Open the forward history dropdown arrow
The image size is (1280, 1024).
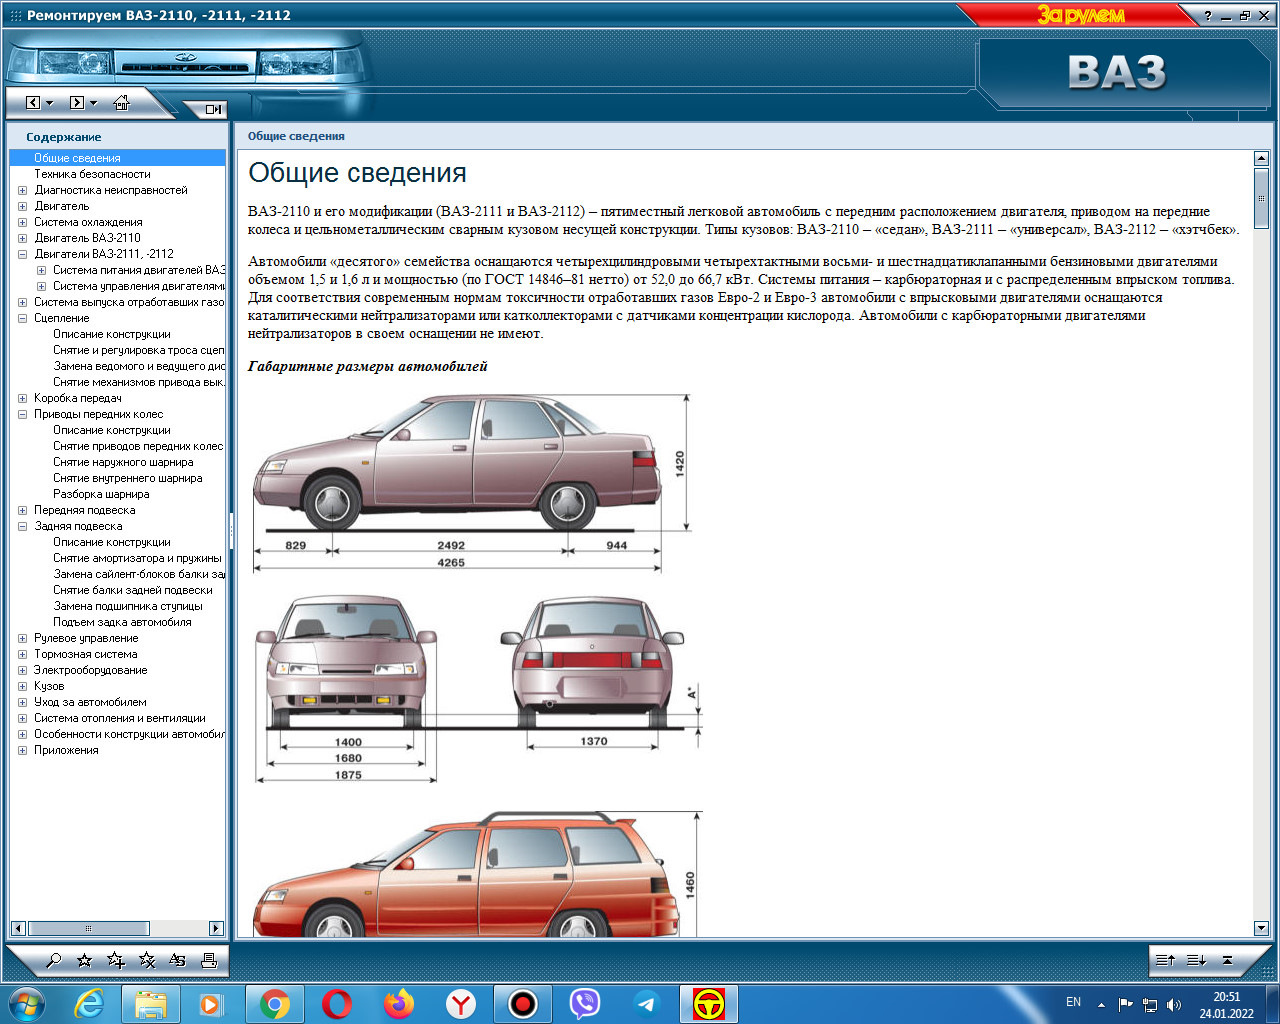coord(94,103)
